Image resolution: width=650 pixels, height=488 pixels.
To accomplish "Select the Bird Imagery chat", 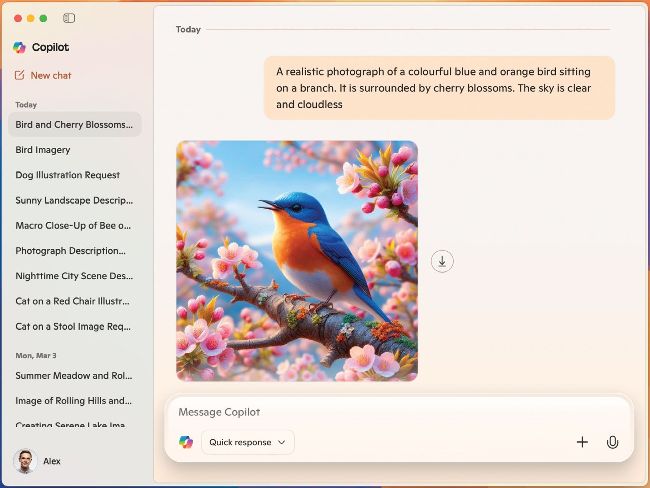I will 43,150.
